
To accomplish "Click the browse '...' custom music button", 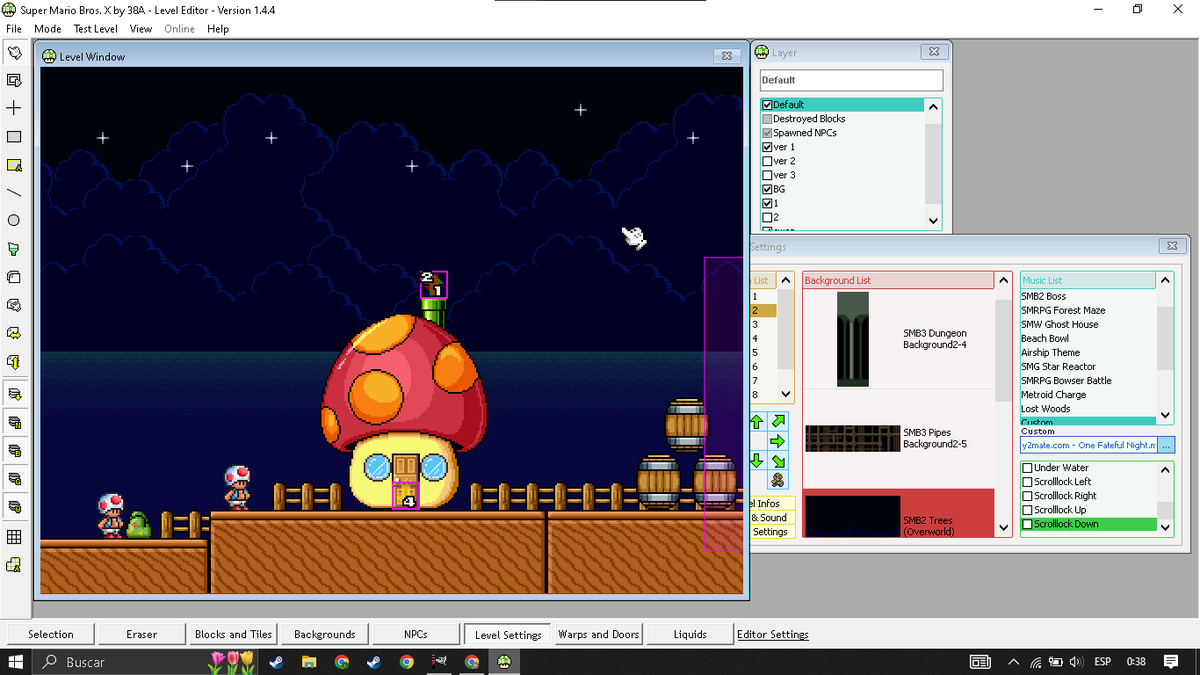I will click(x=1165, y=445).
